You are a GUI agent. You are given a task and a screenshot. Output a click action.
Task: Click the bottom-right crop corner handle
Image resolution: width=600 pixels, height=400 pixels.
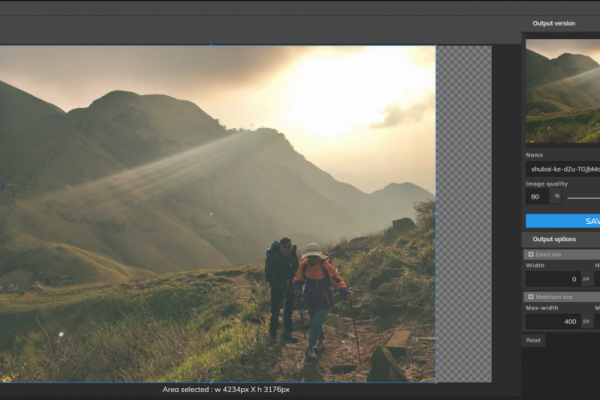[x=436, y=382]
